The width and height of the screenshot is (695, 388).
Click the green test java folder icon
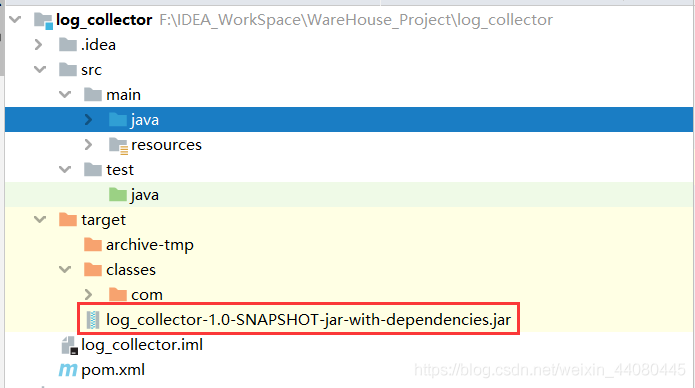(117, 195)
